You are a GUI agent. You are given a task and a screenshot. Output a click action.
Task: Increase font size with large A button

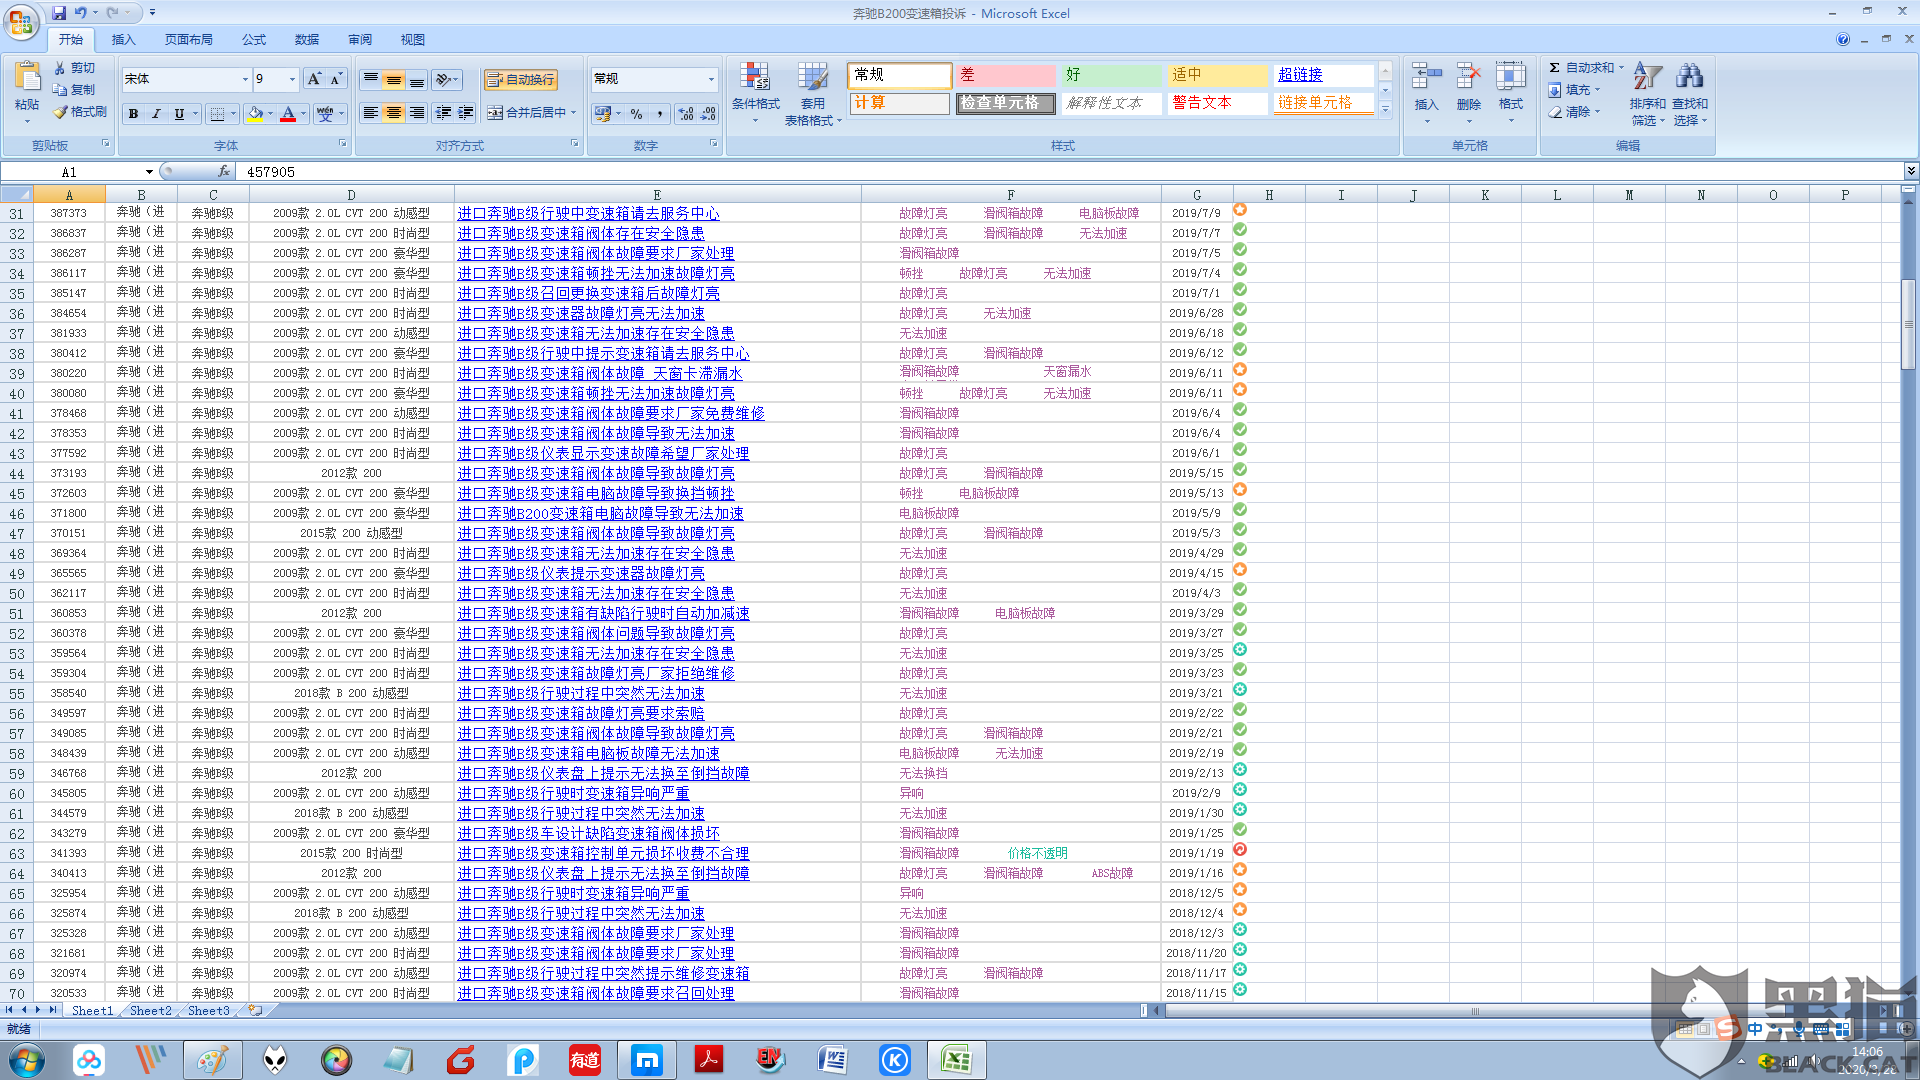pos(314,79)
